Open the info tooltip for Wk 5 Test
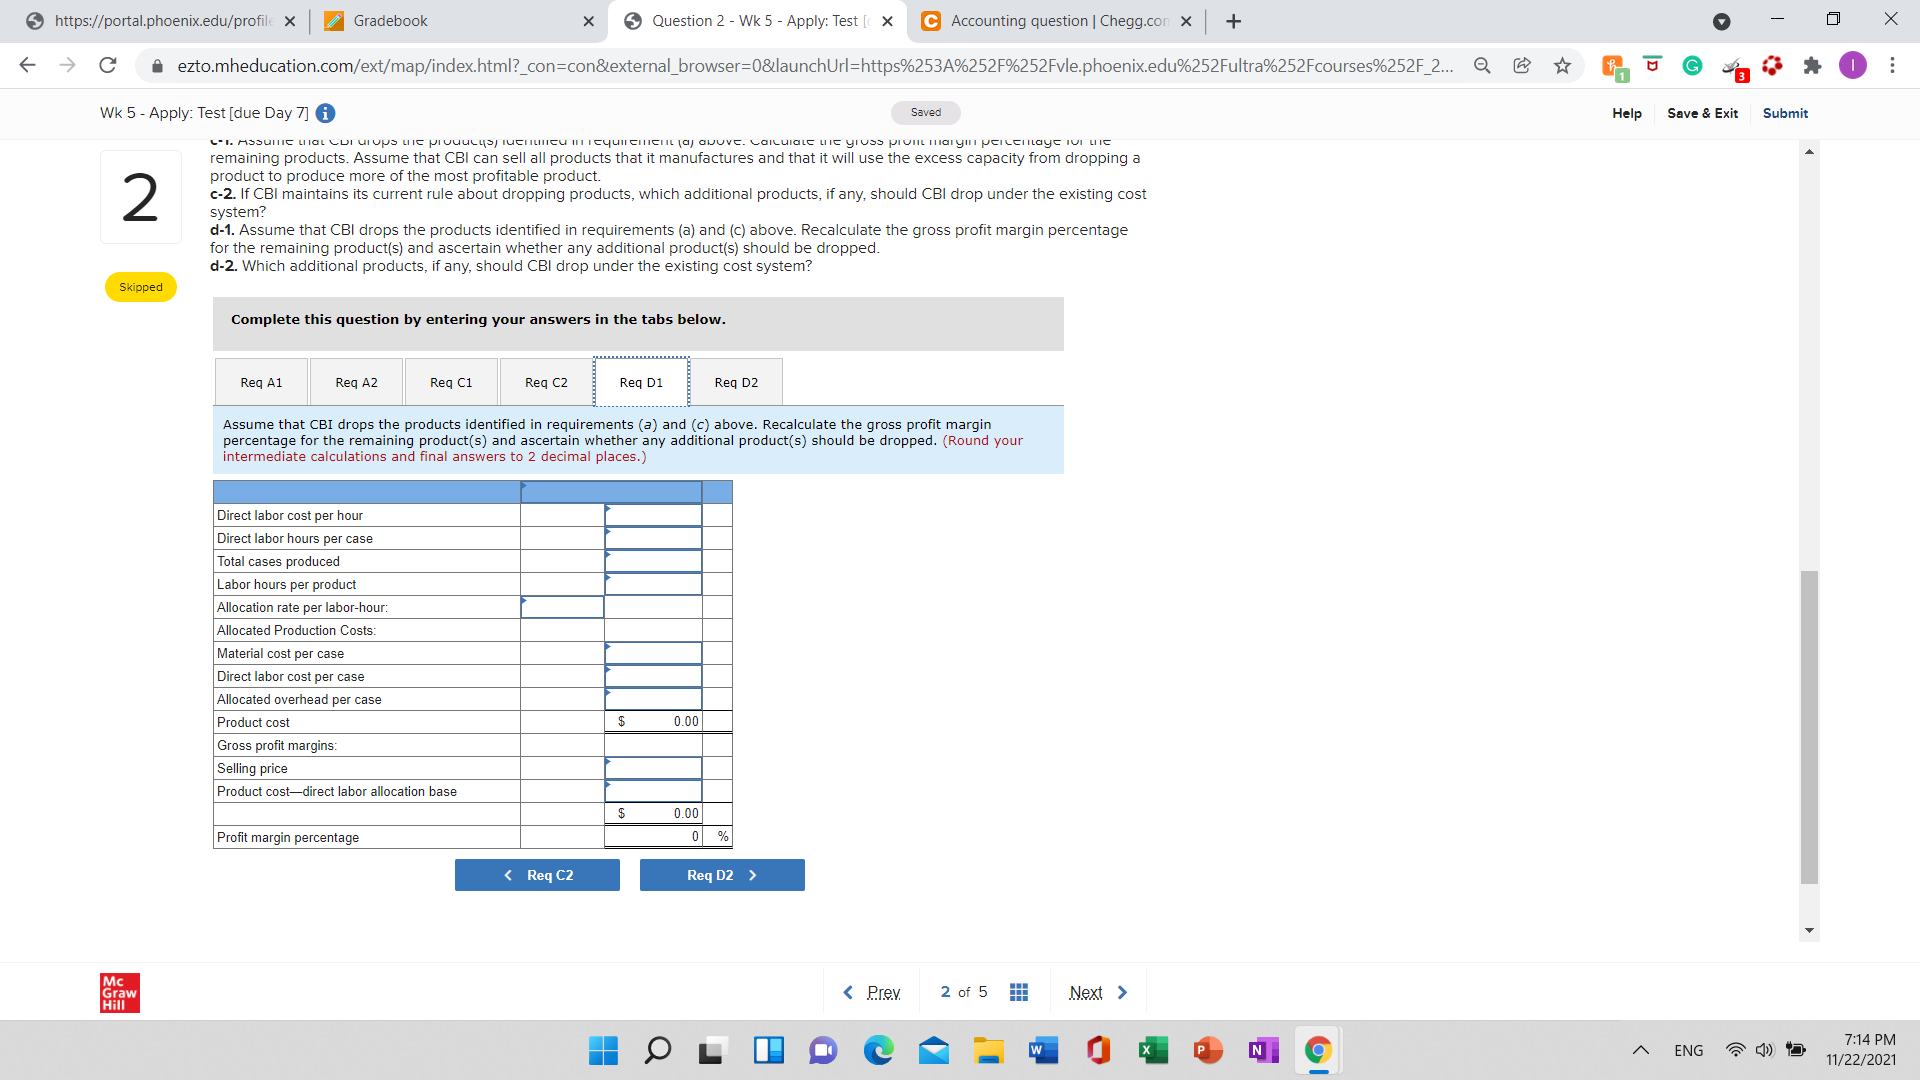Image resolution: width=1920 pixels, height=1080 pixels. [325, 113]
